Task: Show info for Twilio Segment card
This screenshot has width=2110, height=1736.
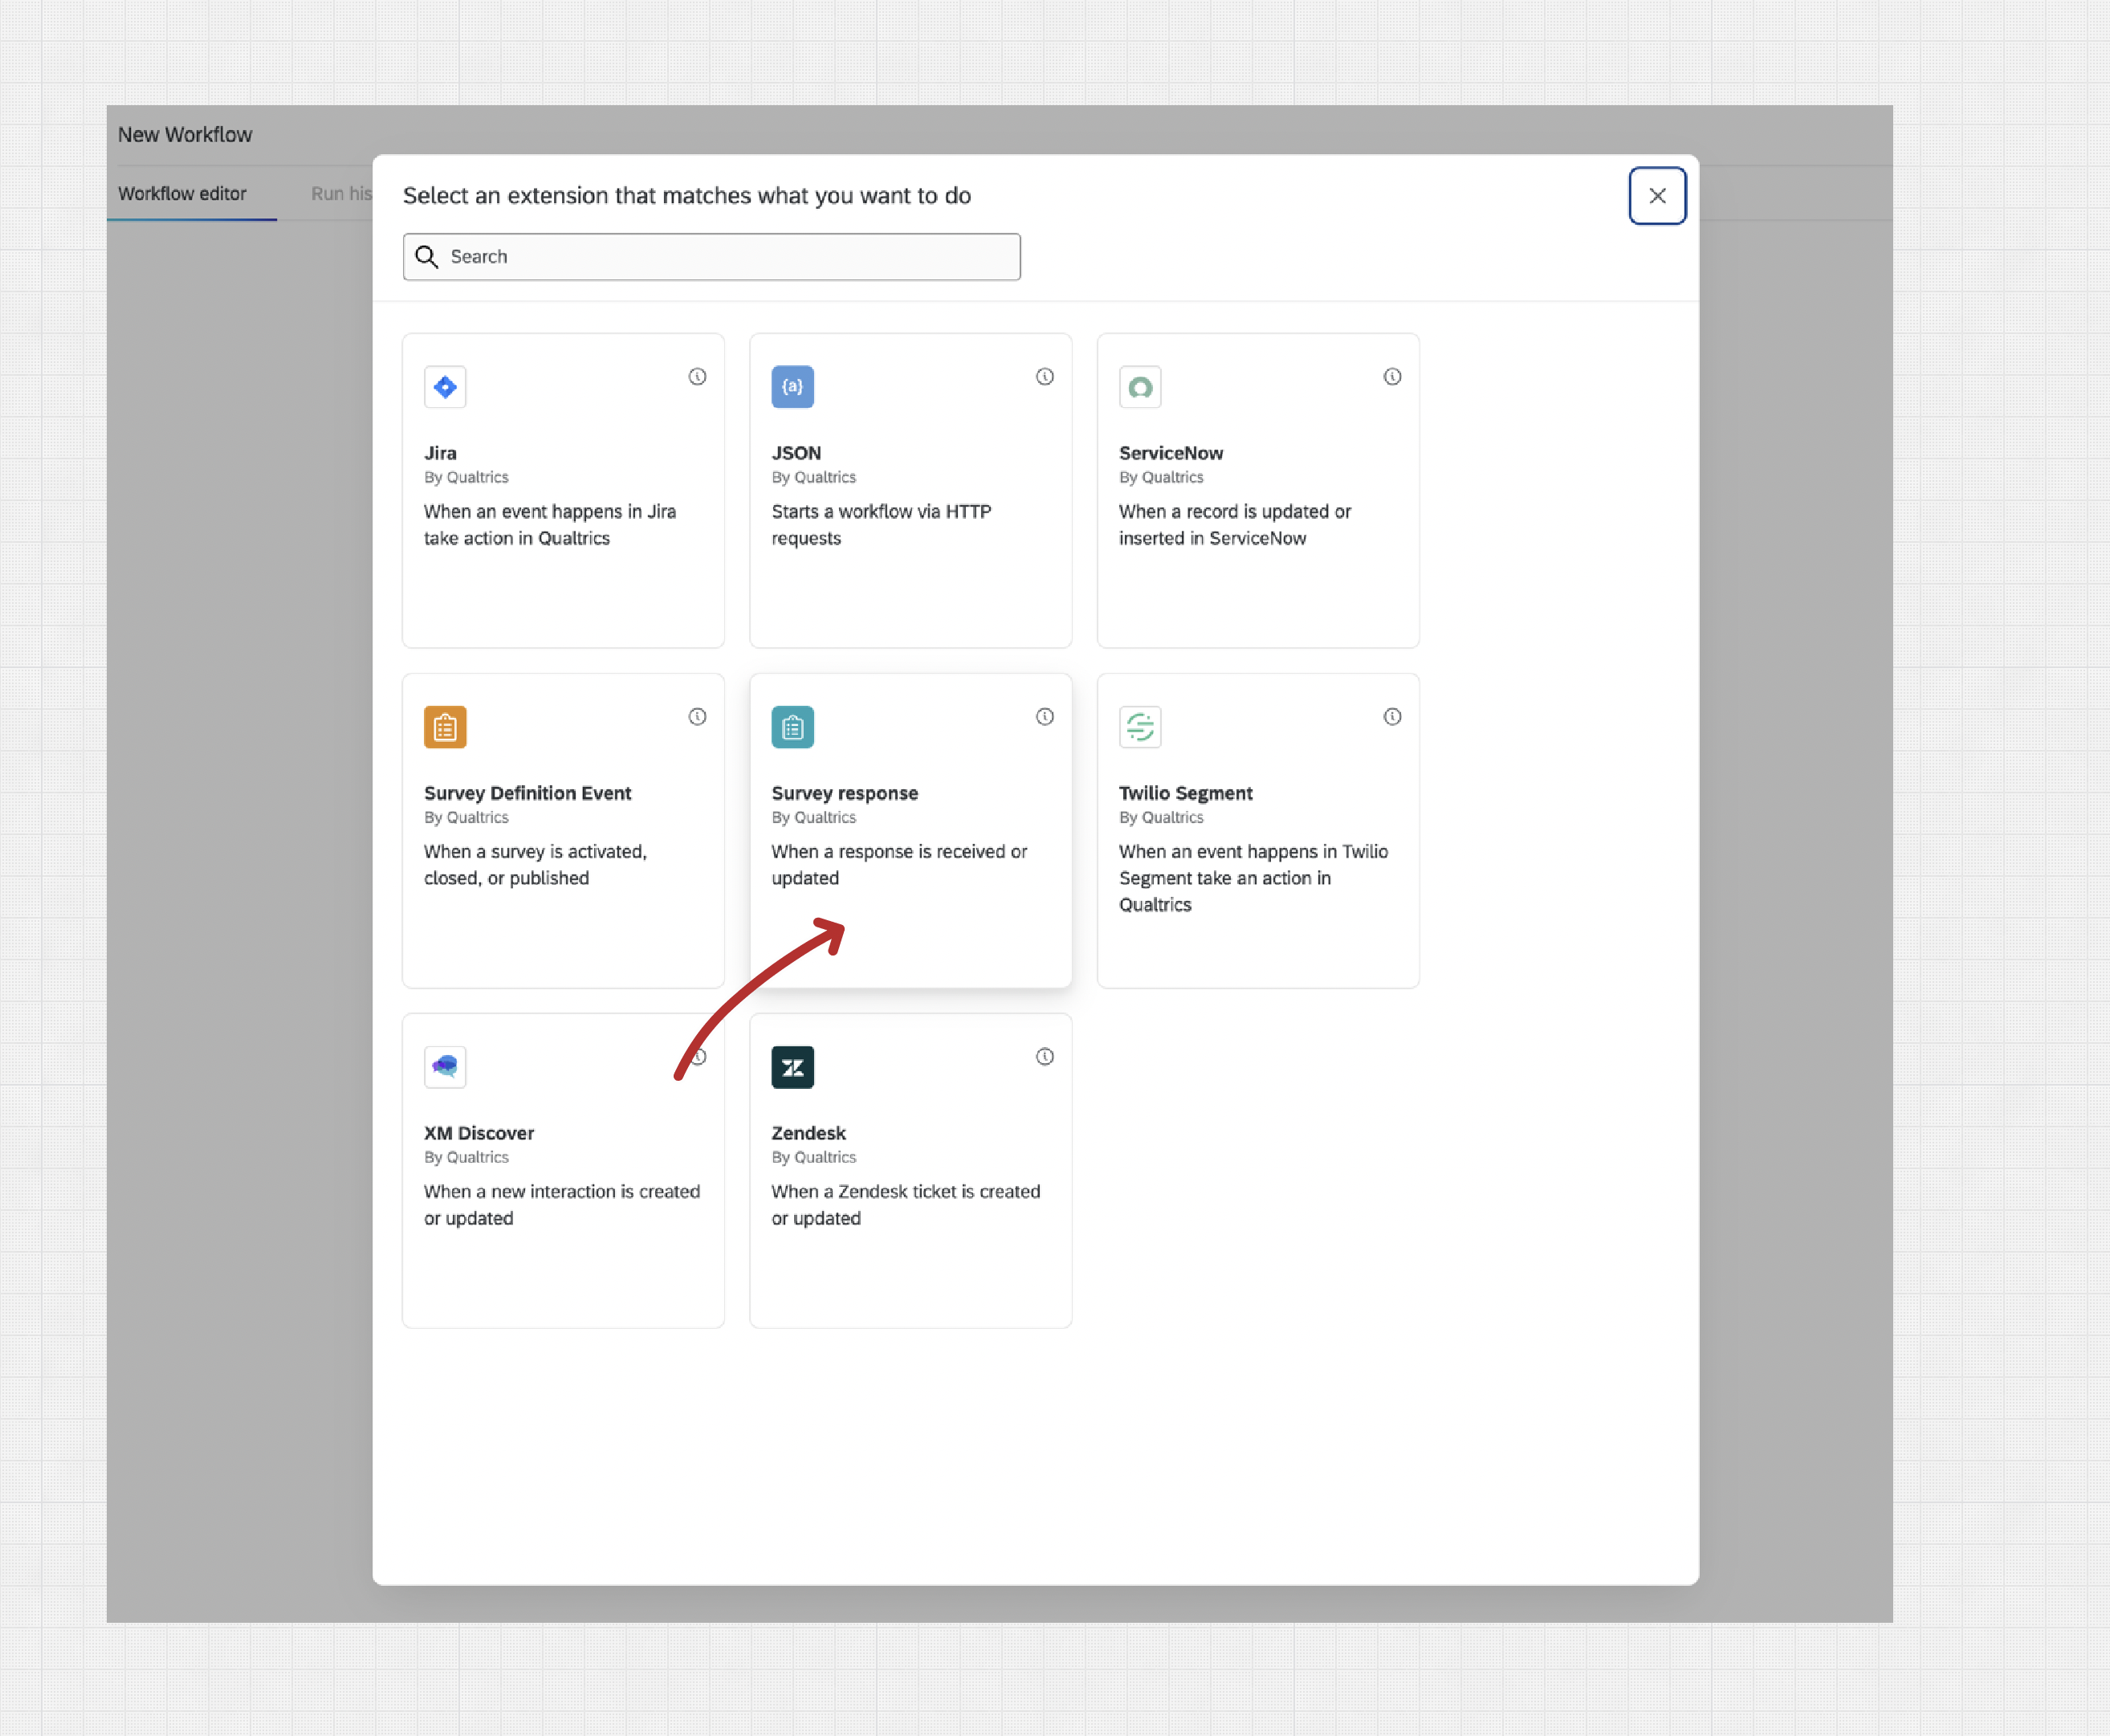Action: pos(1392,717)
